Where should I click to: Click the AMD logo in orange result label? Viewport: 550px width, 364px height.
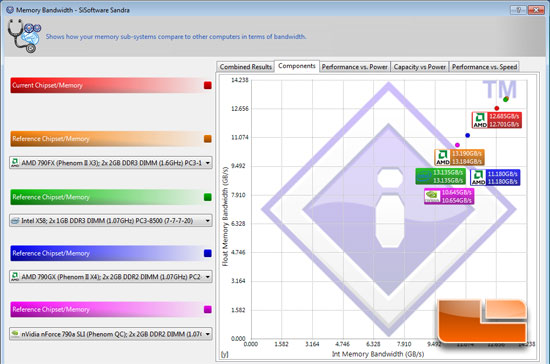tap(443, 157)
